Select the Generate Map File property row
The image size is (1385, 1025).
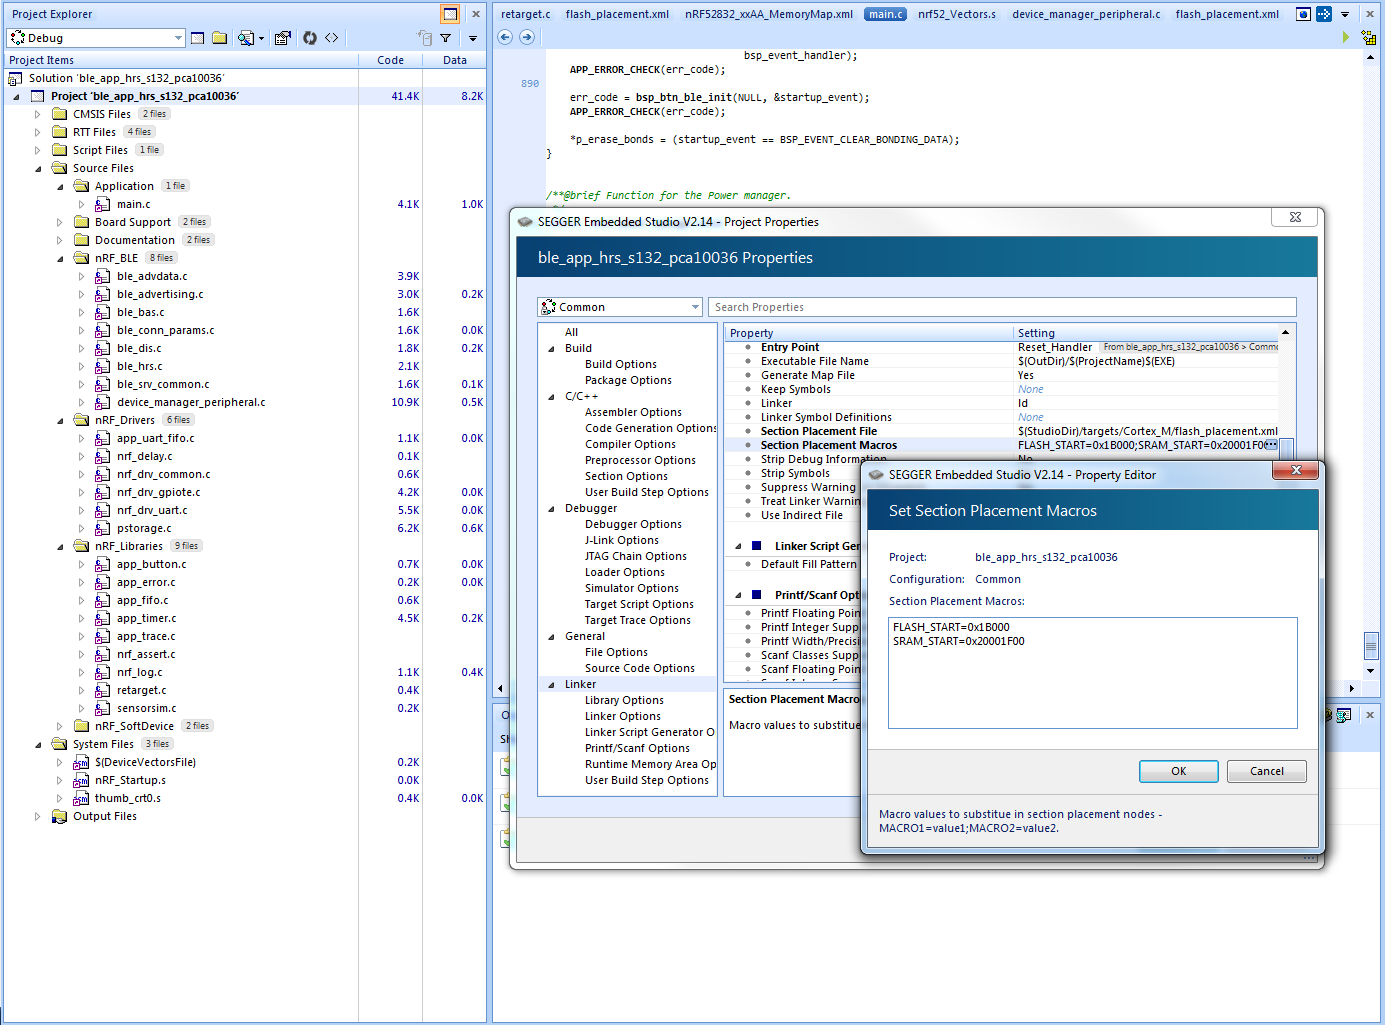pyautogui.click(x=1002, y=375)
